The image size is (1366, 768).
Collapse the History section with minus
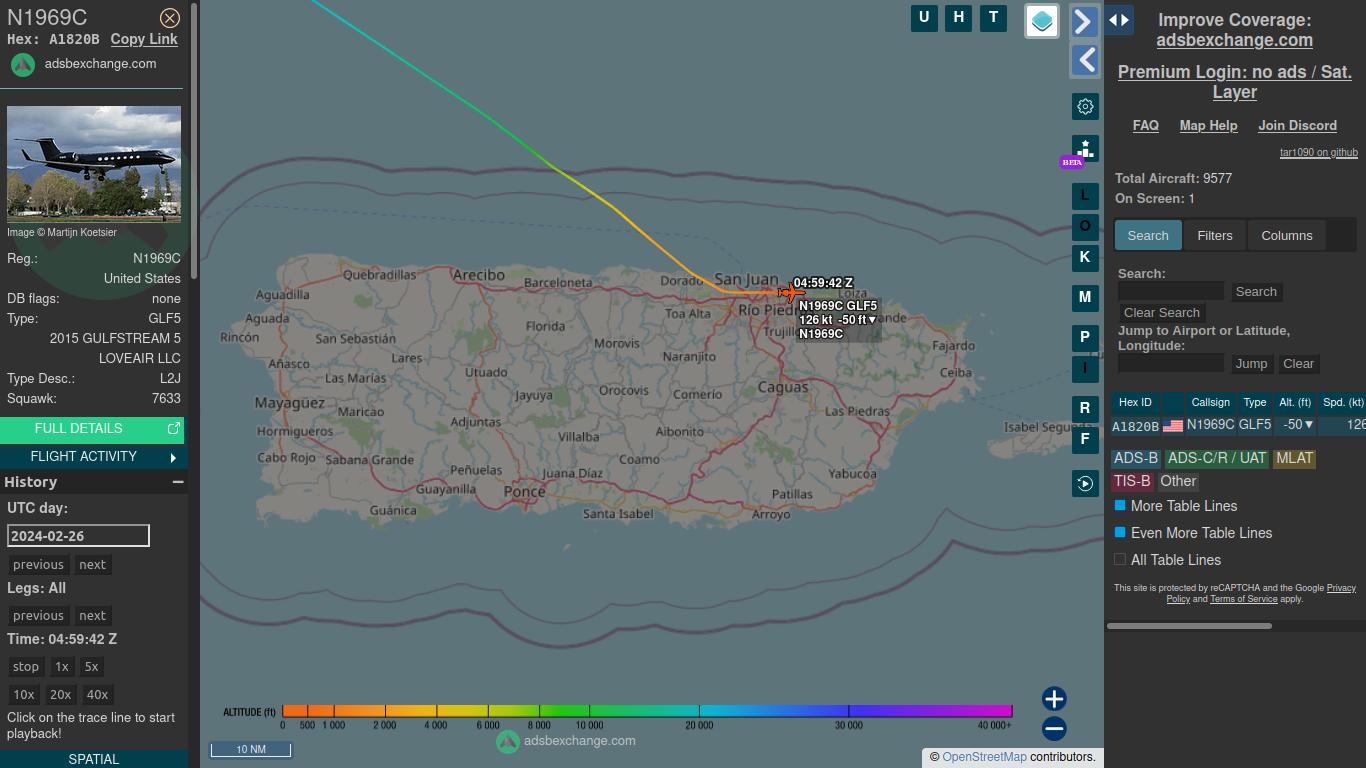[178, 482]
